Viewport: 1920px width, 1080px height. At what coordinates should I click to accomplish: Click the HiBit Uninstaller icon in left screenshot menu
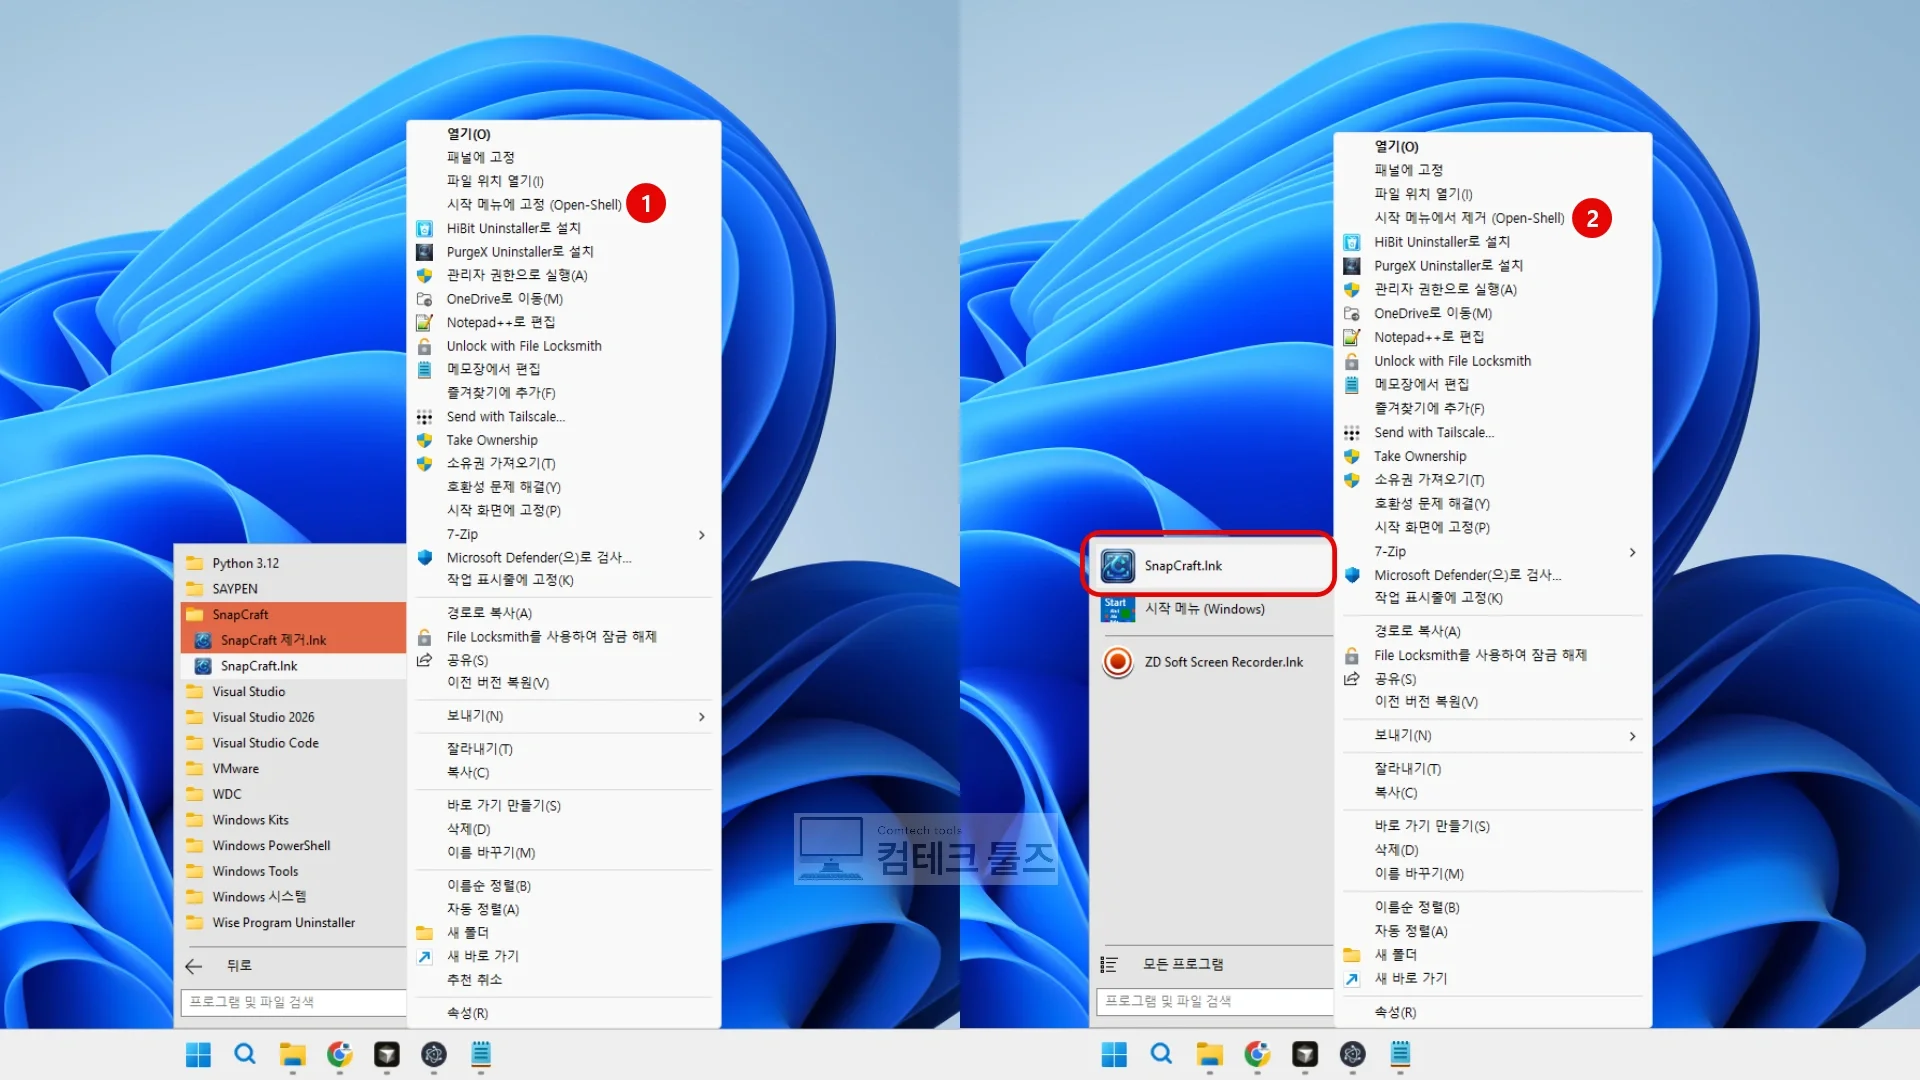point(424,228)
